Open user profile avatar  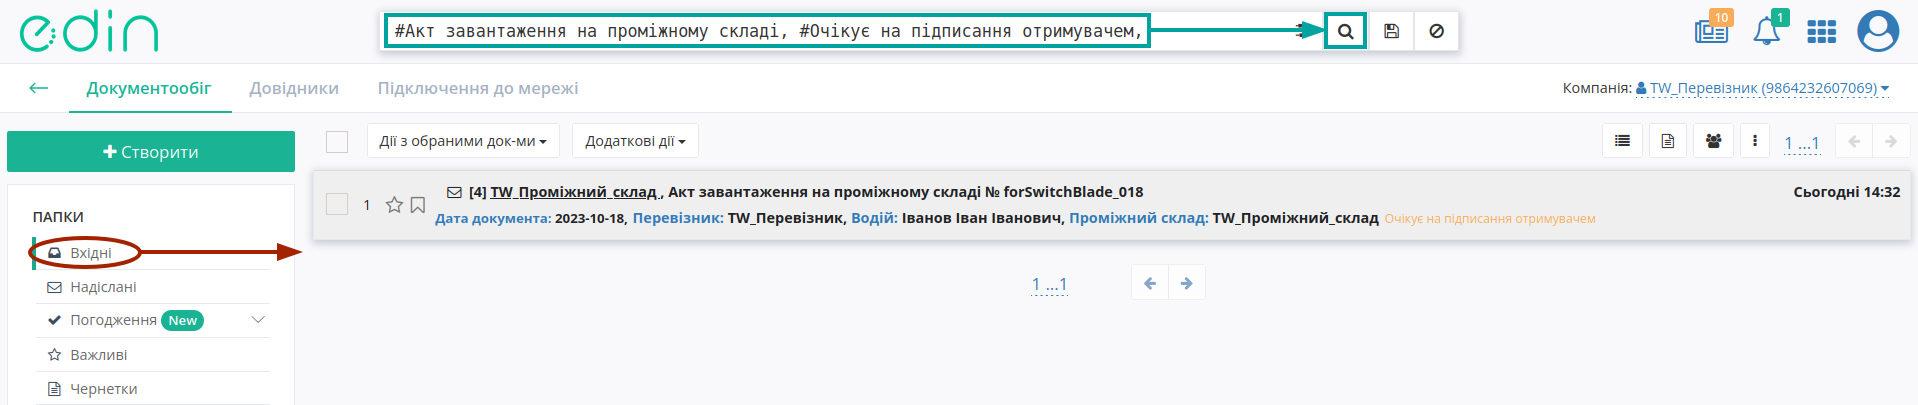[x=1878, y=31]
